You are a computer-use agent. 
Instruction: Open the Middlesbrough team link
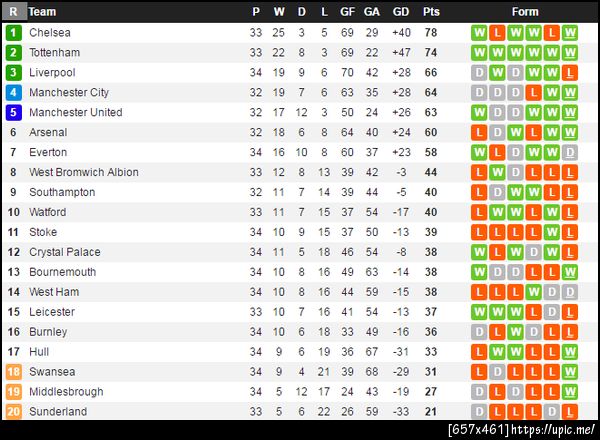tap(66, 392)
